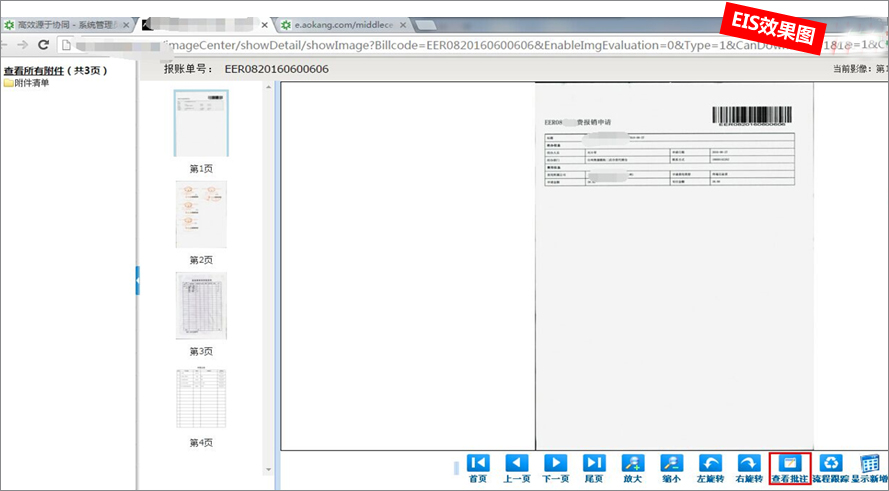Click the browser reload button
889x491 pixels.
pyautogui.click(x=44, y=45)
